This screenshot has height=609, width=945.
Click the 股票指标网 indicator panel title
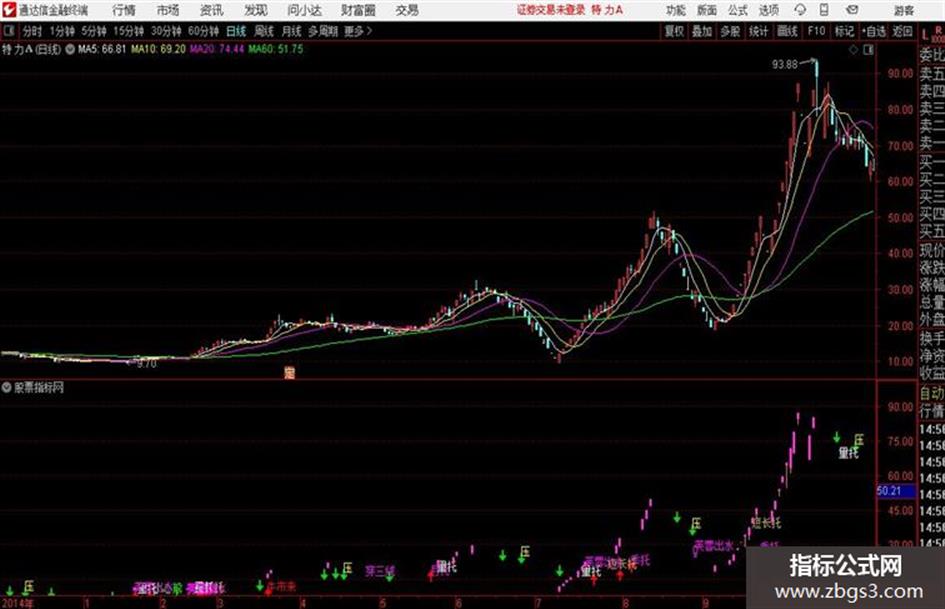tap(39, 388)
